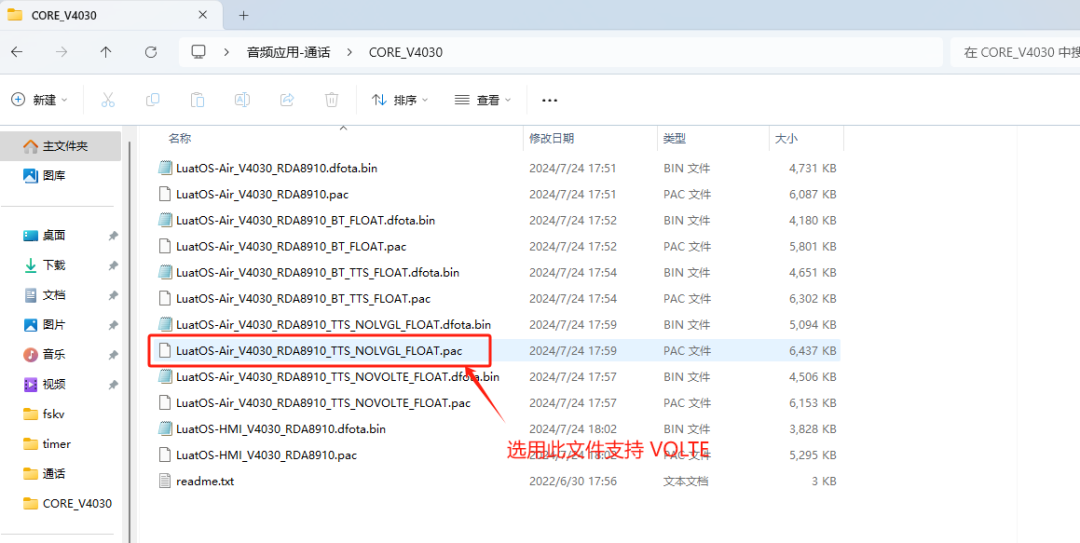This screenshot has width=1080, height=543.
Task: Unpin 视频 using its pin icon
Action: tap(113, 384)
